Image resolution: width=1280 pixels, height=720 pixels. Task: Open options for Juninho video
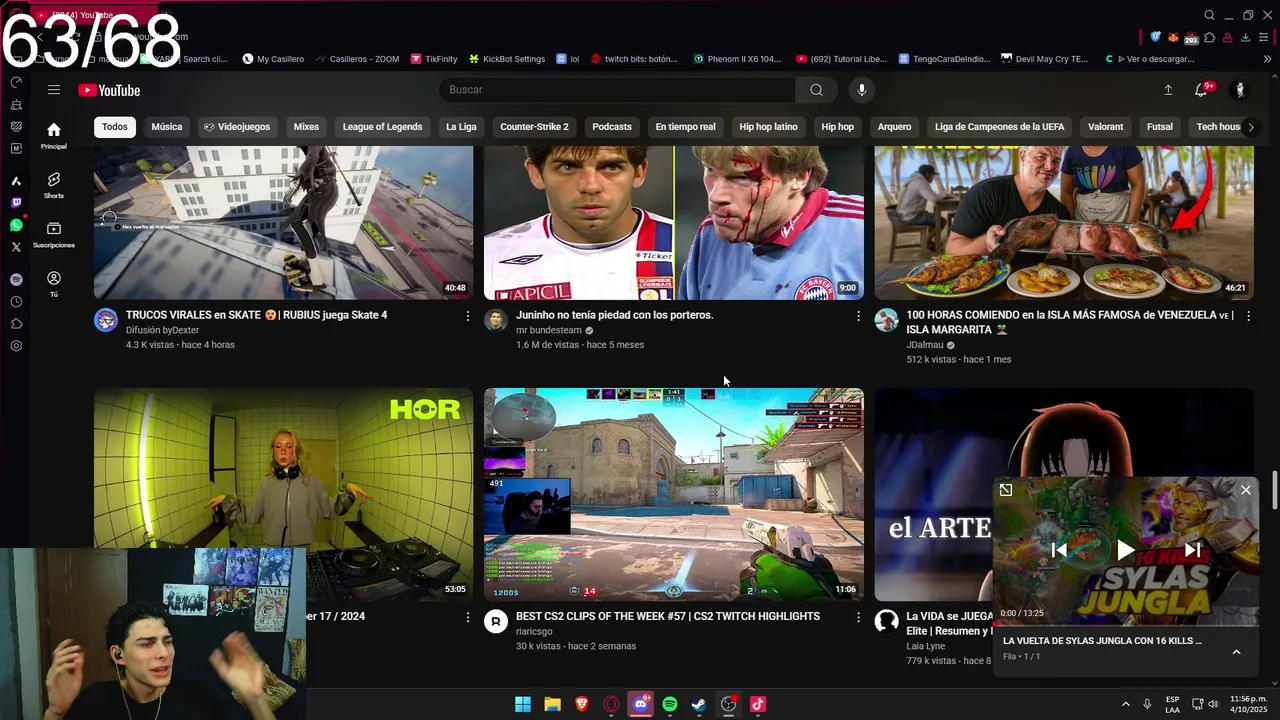857,316
